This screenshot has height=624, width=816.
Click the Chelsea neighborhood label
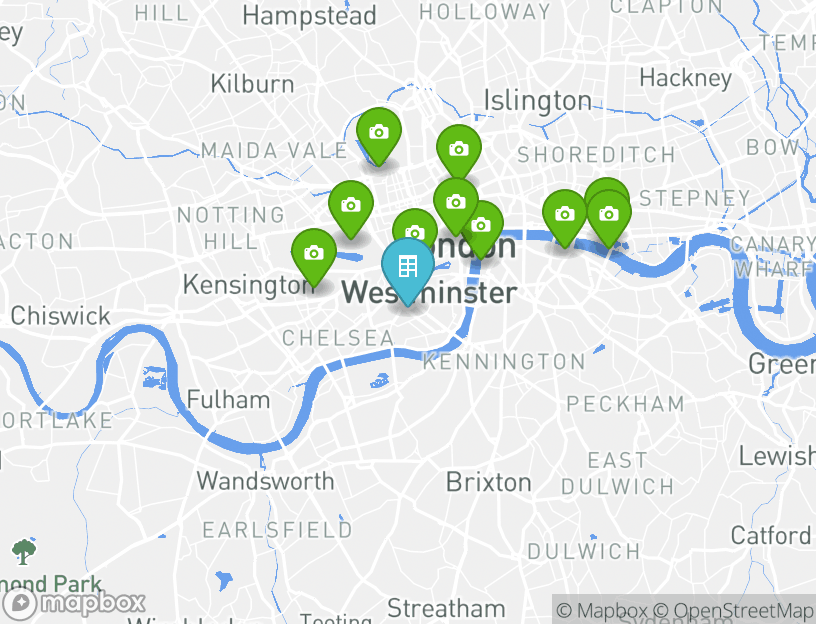point(338,338)
